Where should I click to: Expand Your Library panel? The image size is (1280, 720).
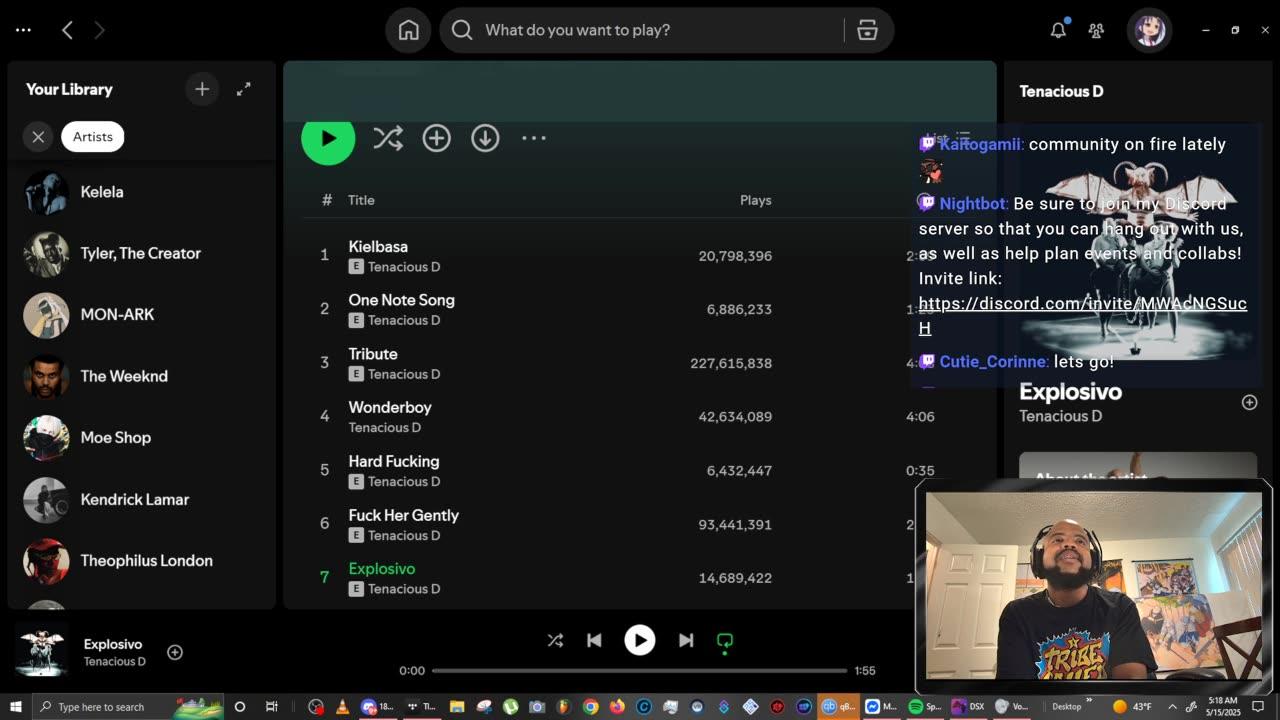(x=243, y=89)
